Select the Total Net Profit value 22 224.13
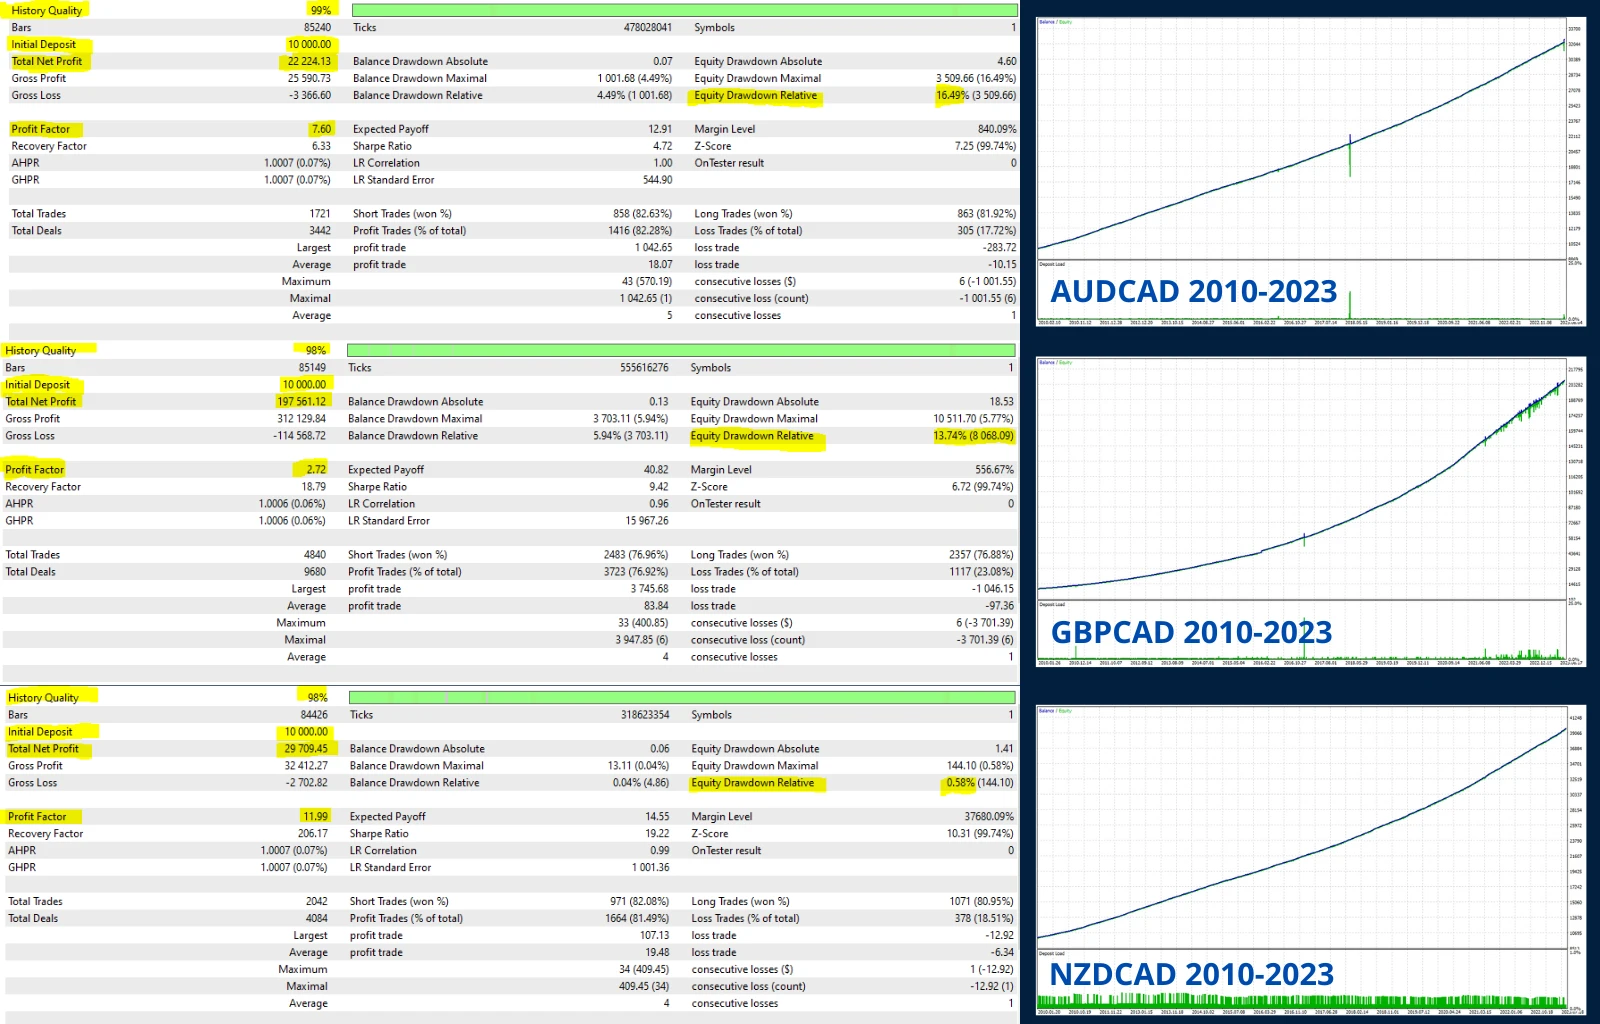1600x1024 pixels. [x=309, y=61]
